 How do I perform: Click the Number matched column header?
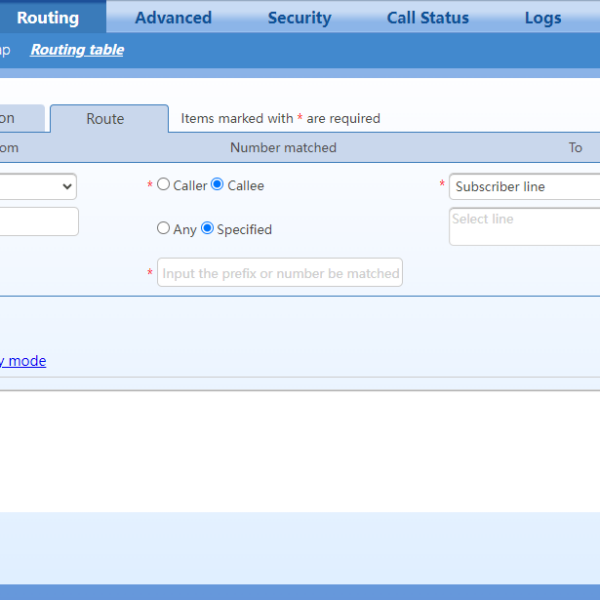(x=283, y=148)
